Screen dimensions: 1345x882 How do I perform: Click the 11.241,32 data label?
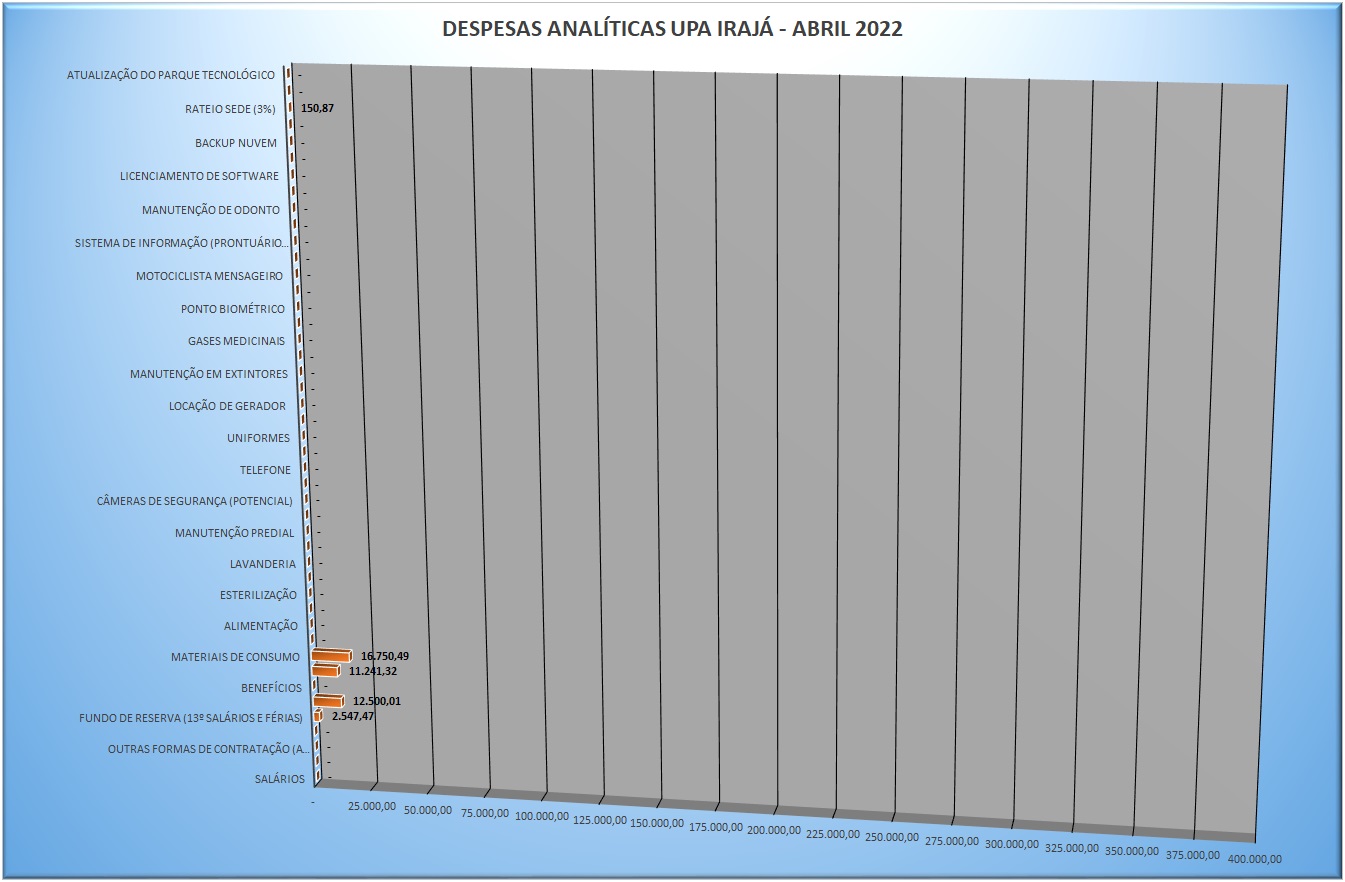point(373,671)
